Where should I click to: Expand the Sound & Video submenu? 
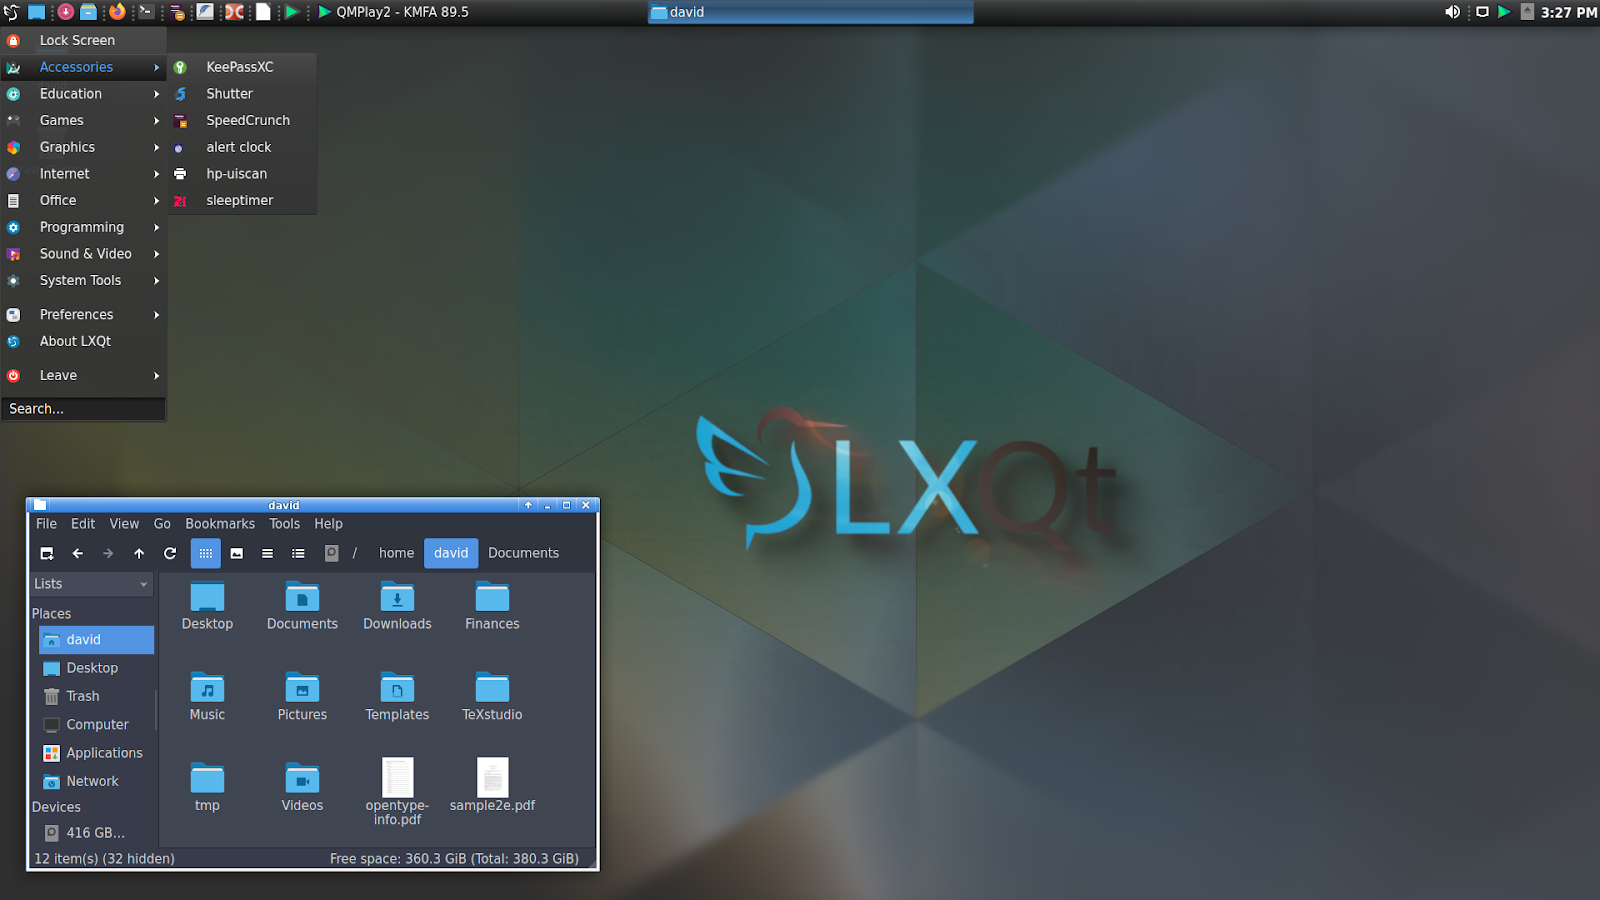click(84, 254)
